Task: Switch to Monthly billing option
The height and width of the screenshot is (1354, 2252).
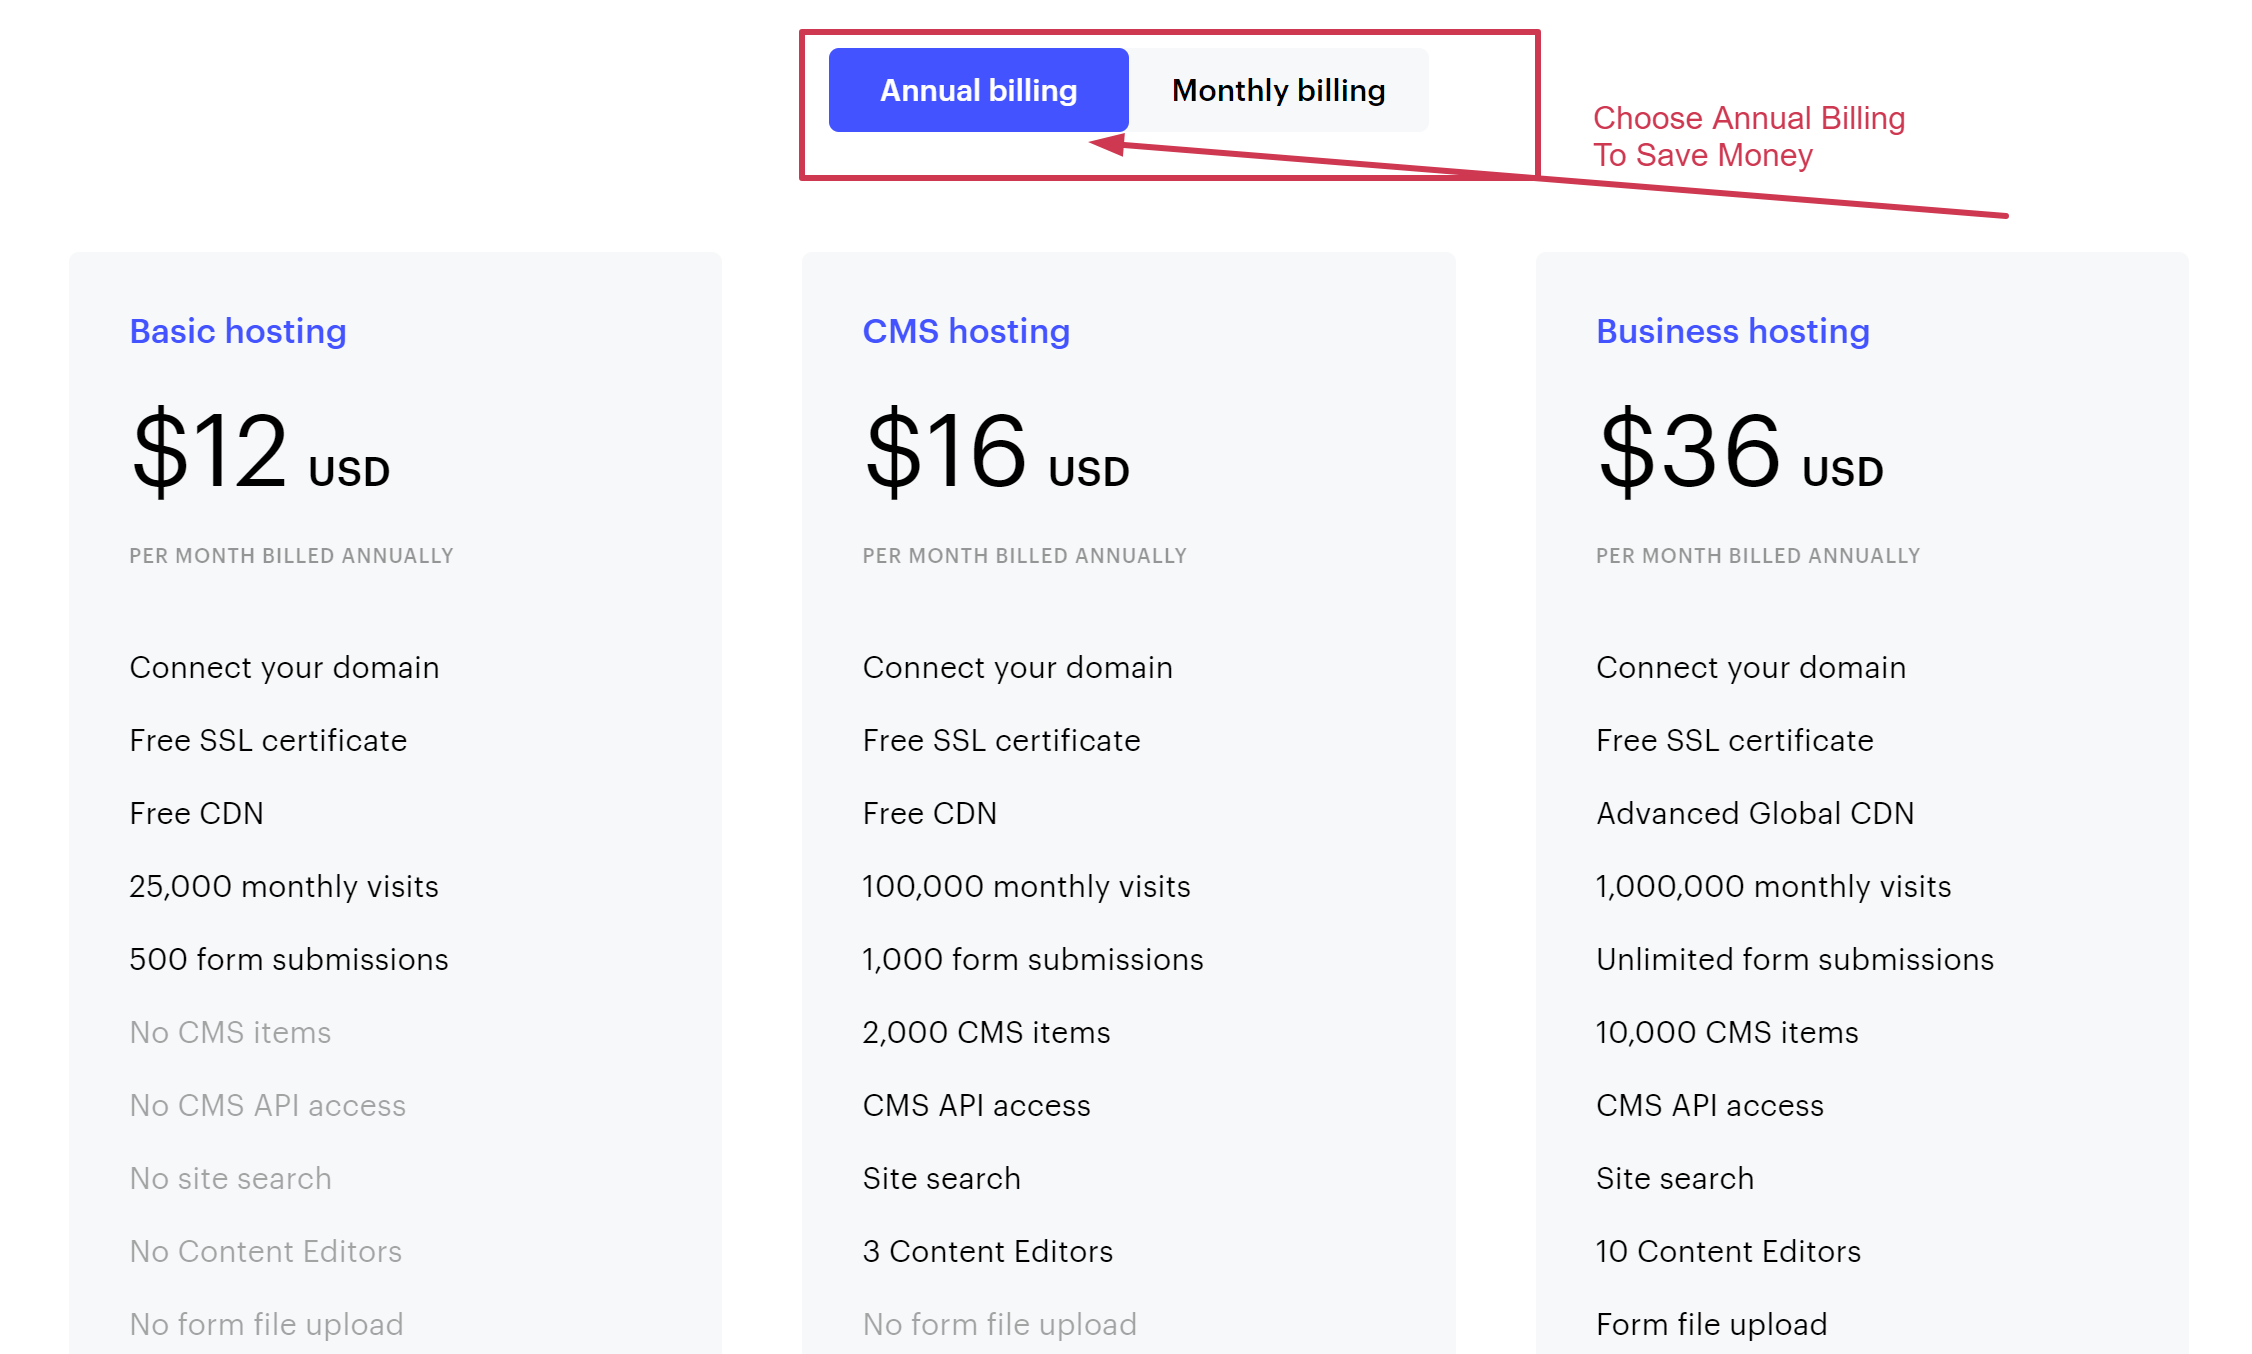Action: click(x=1278, y=90)
